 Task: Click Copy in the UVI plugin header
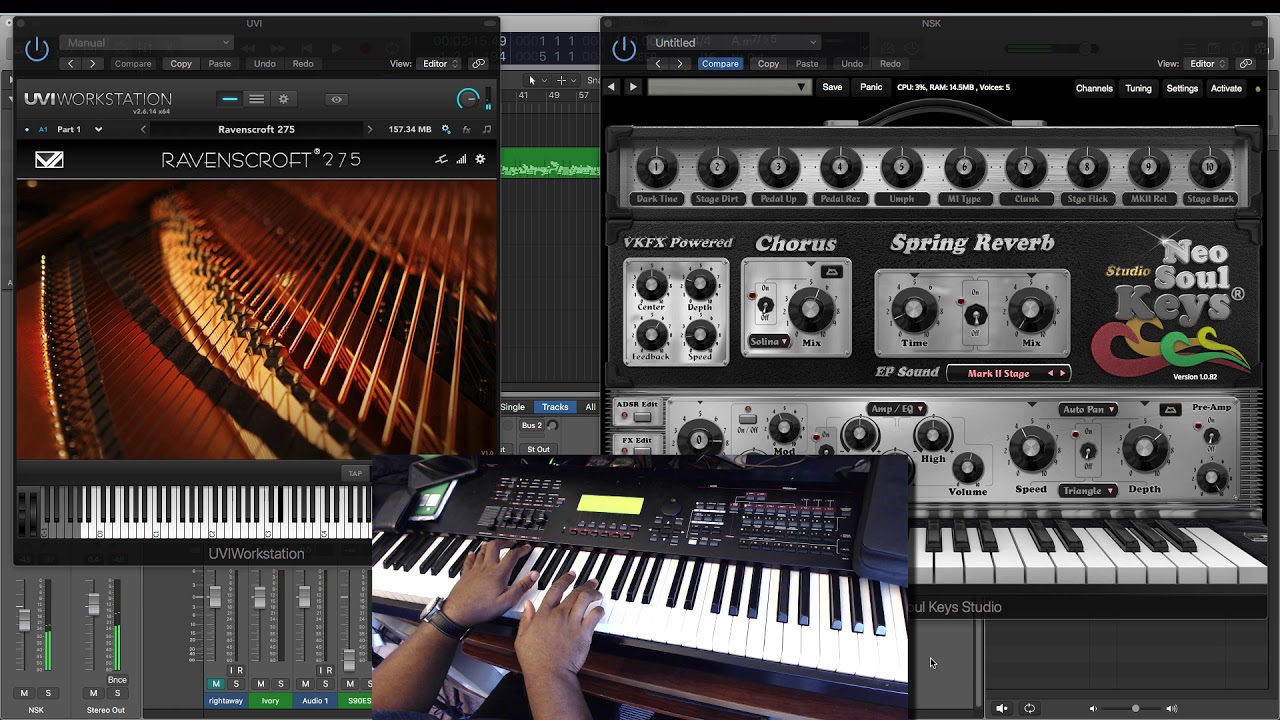(x=181, y=64)
